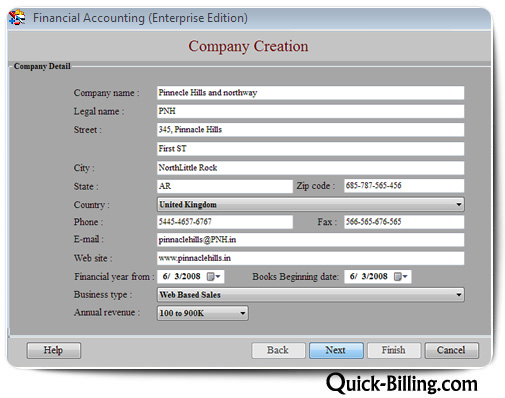Click the Help button

coord(54,350)
